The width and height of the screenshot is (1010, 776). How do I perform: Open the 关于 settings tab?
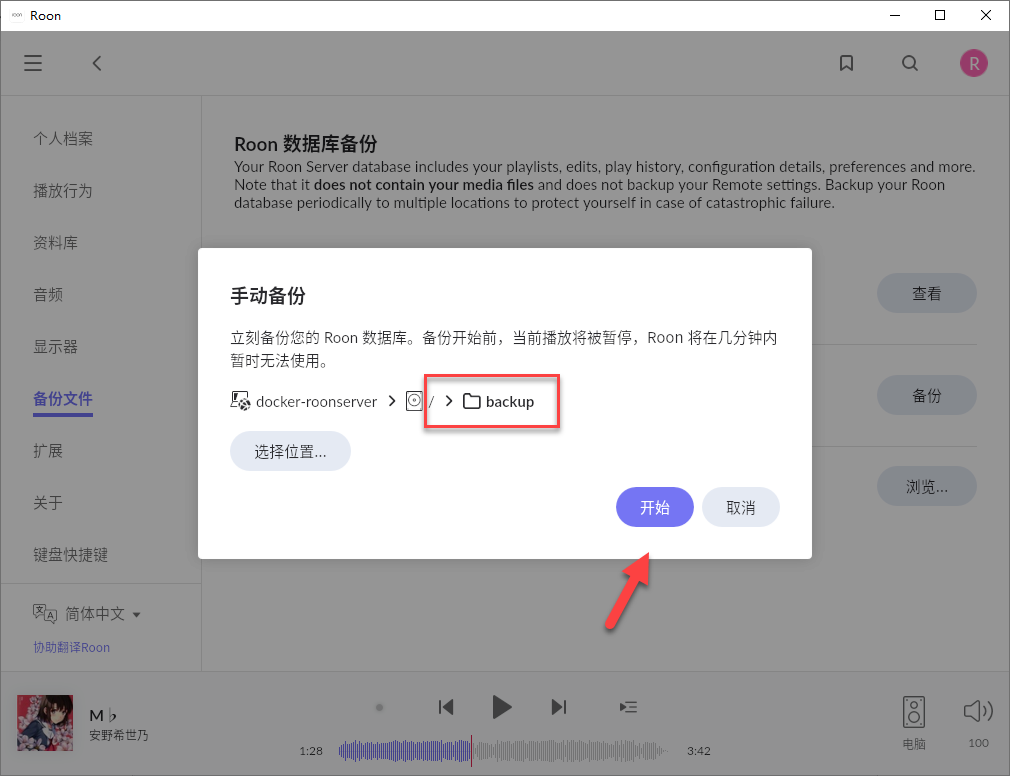click(48, 503)
